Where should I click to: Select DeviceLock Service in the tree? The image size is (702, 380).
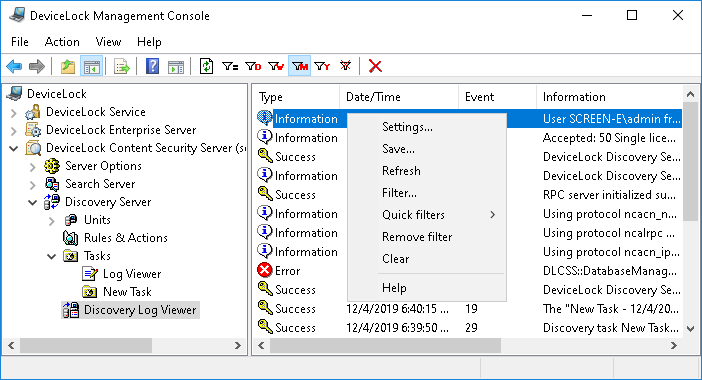tap(96, 112)
